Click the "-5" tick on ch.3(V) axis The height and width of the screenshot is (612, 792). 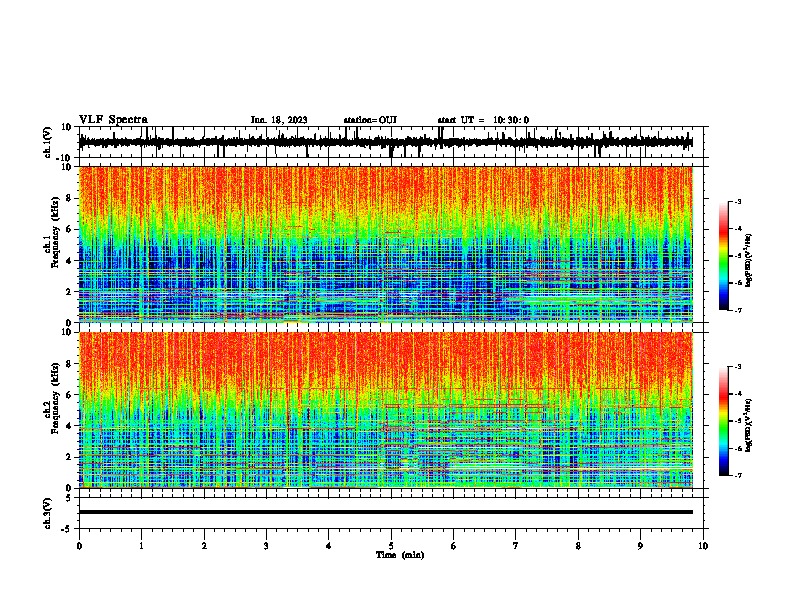67,529
